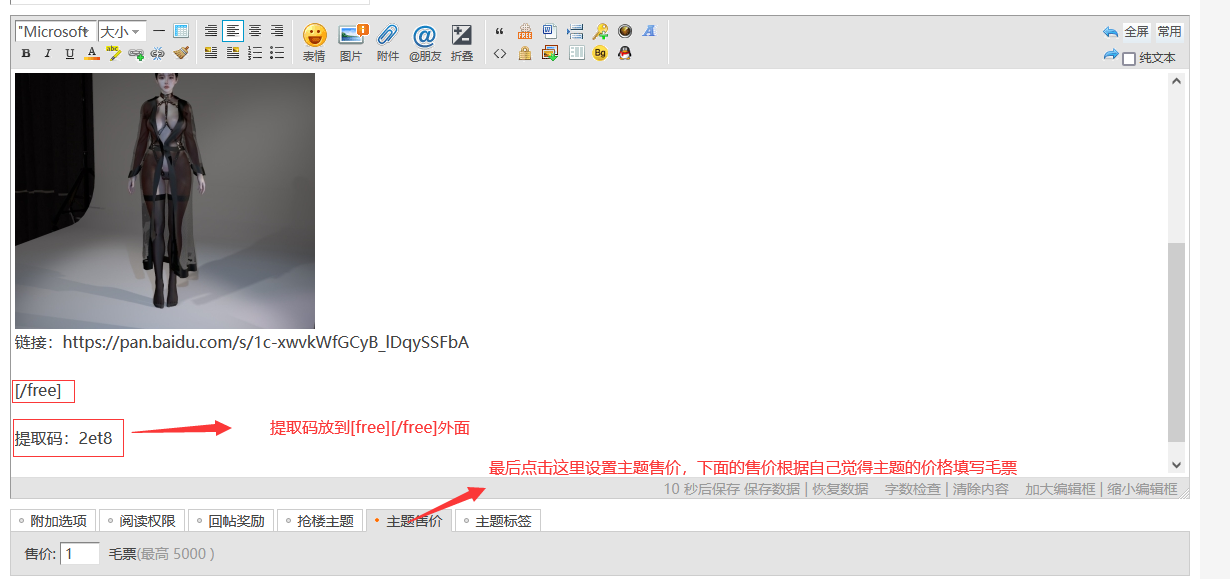This screenshot has width=1230, height=579.
Task: Click the blue stylized A text effect icon
Action: pos(649,31)
